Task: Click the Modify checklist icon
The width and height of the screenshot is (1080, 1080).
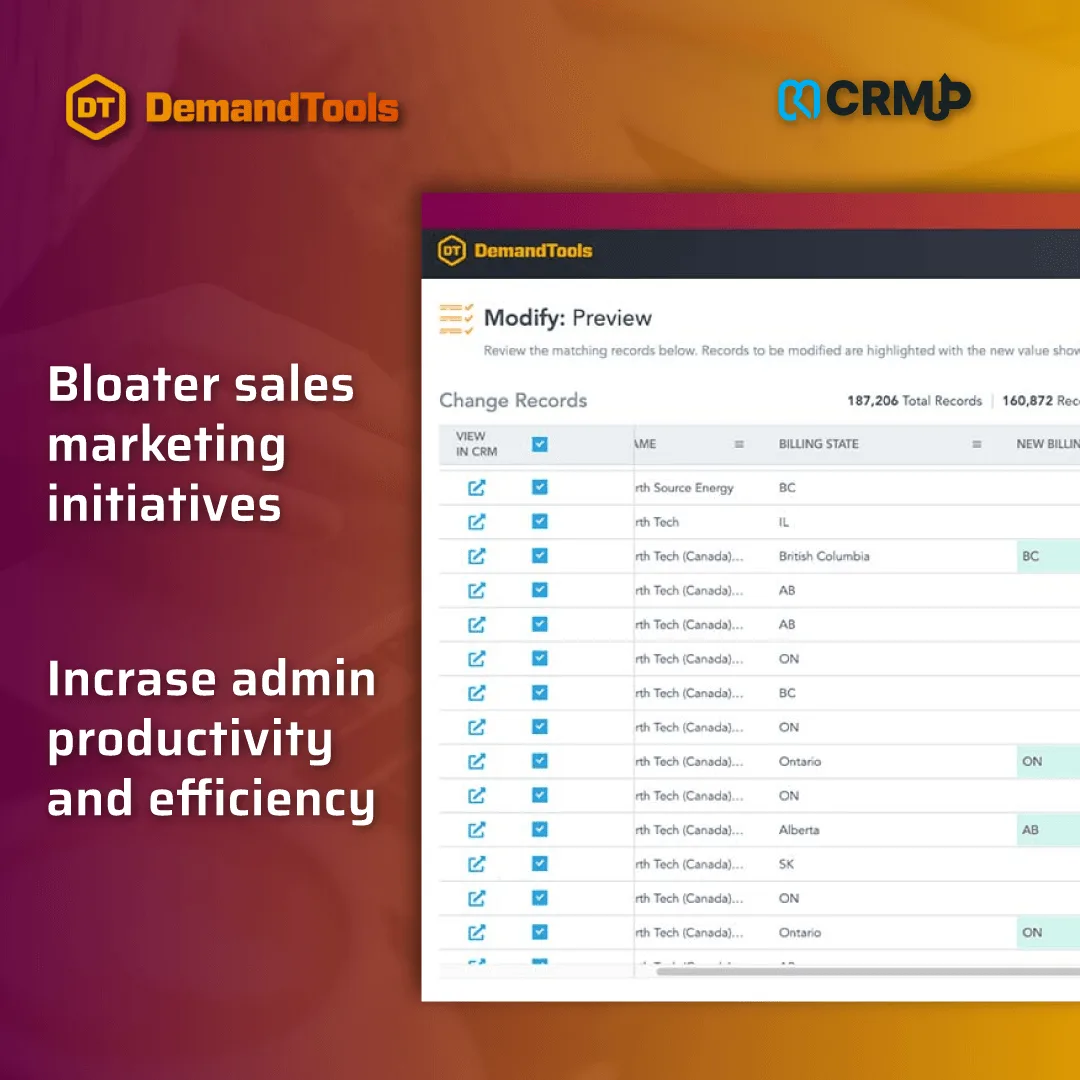Action: pyautogui.click(x=455, y=317)
